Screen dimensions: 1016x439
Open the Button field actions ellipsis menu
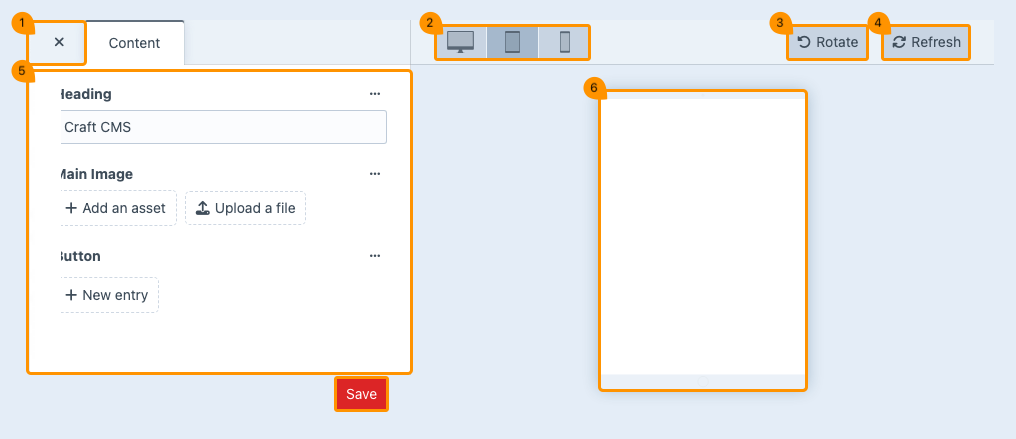pyautogui.click(x=375, y=255)
